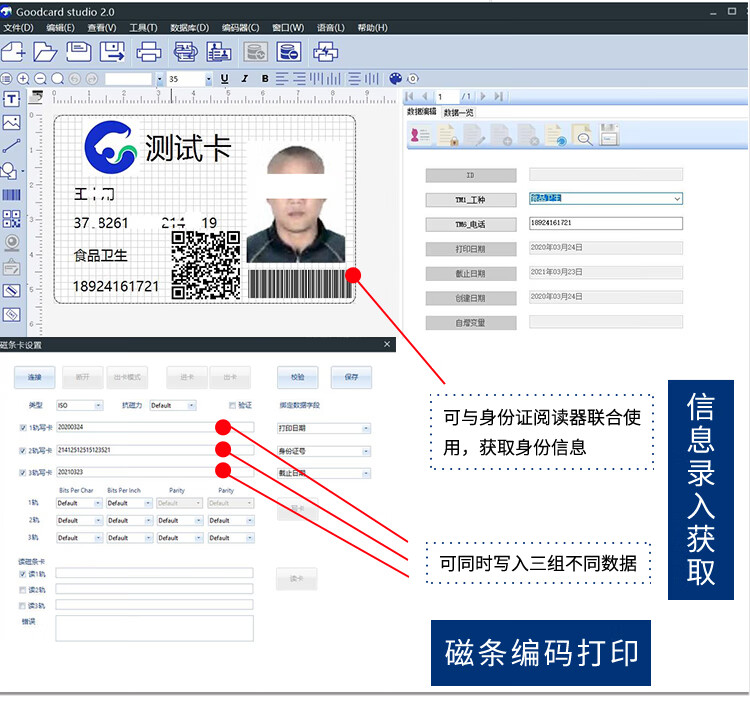This screenshot has width=750, height=711.
Task: Open the 截止日期 binding field dropdown
Action: 324,473
